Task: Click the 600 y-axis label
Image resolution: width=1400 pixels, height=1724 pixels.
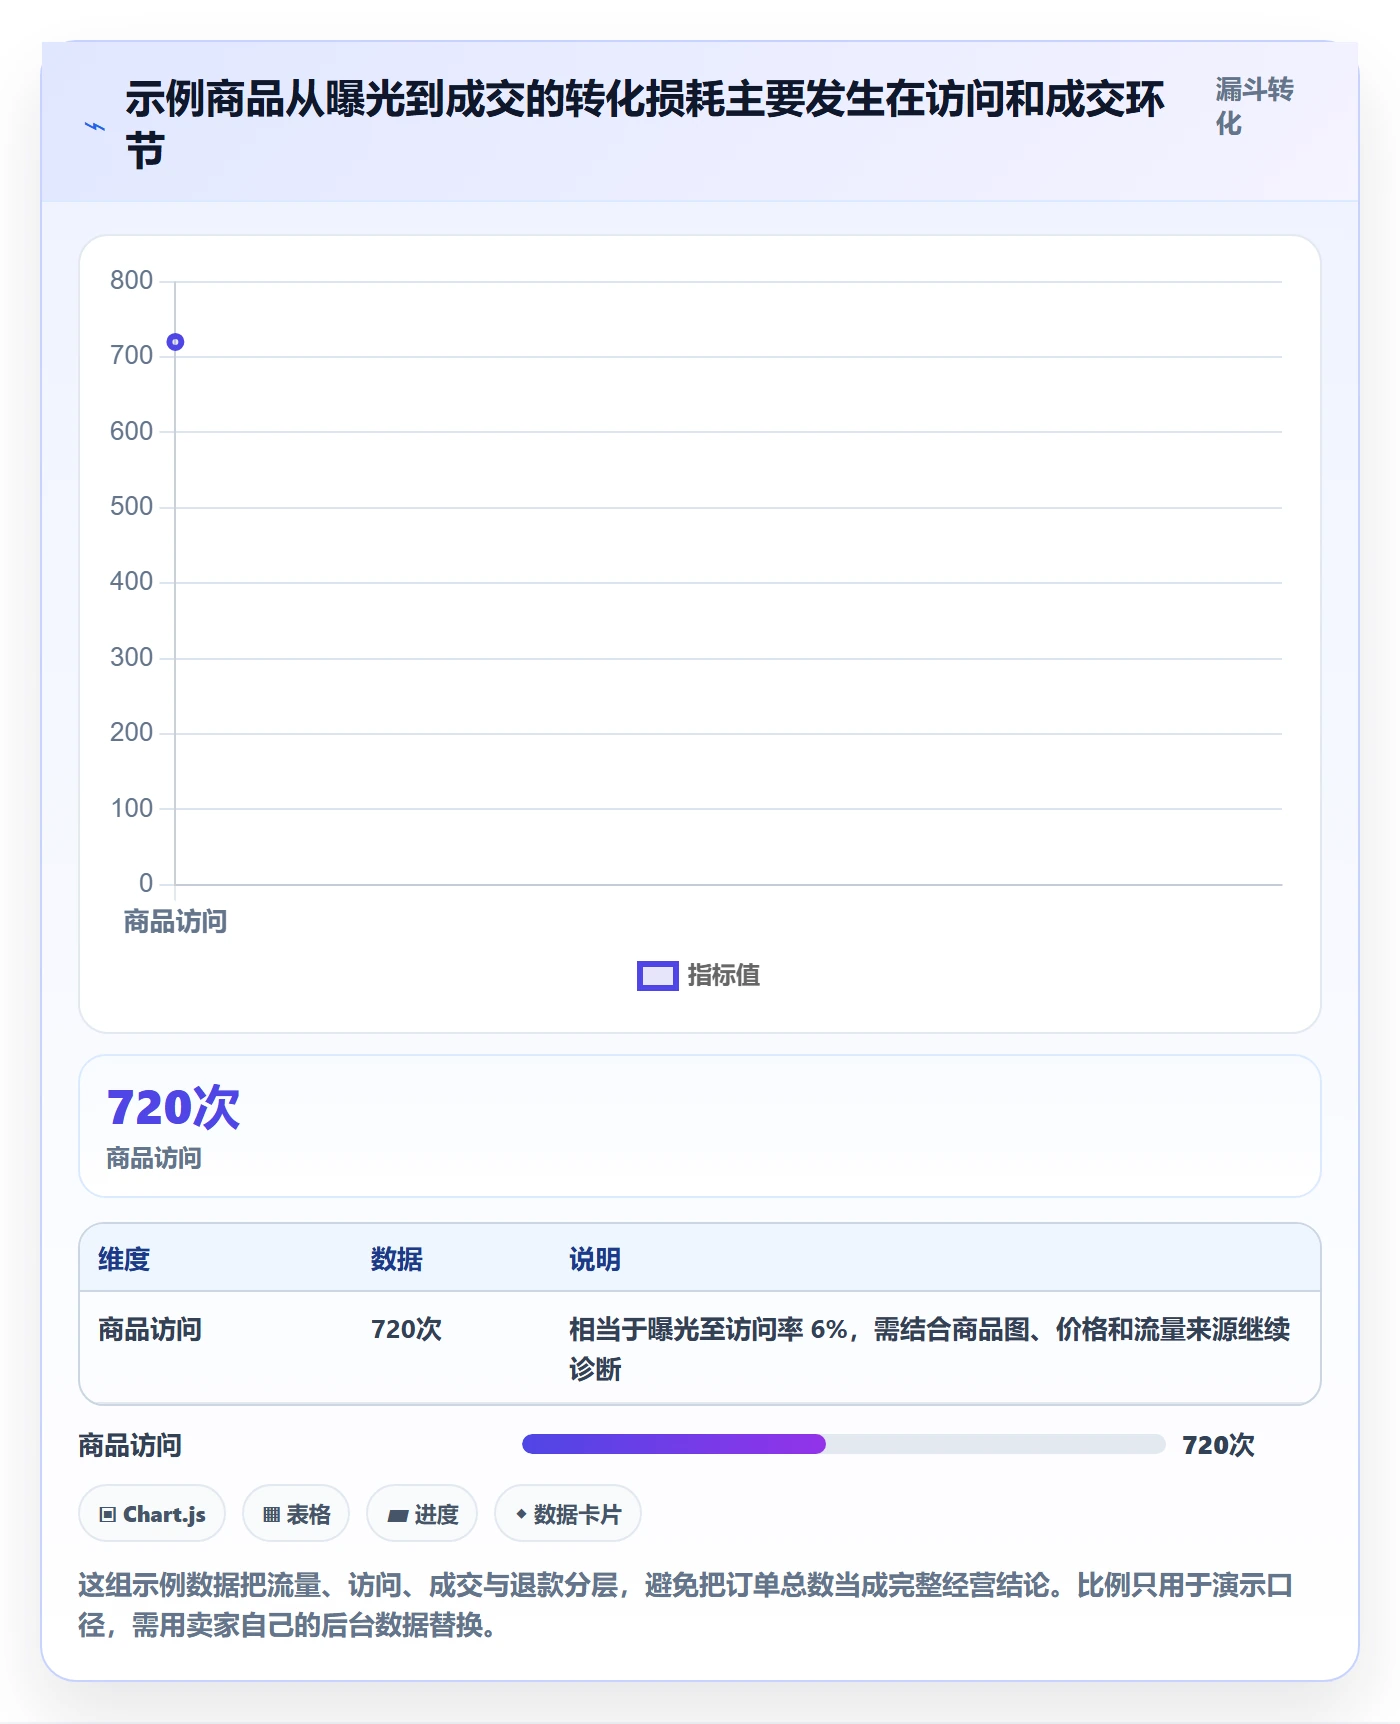Action: [131, 431]
